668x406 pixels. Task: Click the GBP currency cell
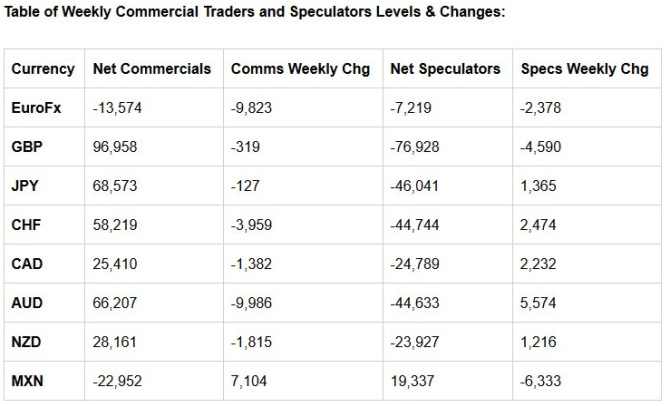coord(27,147)
